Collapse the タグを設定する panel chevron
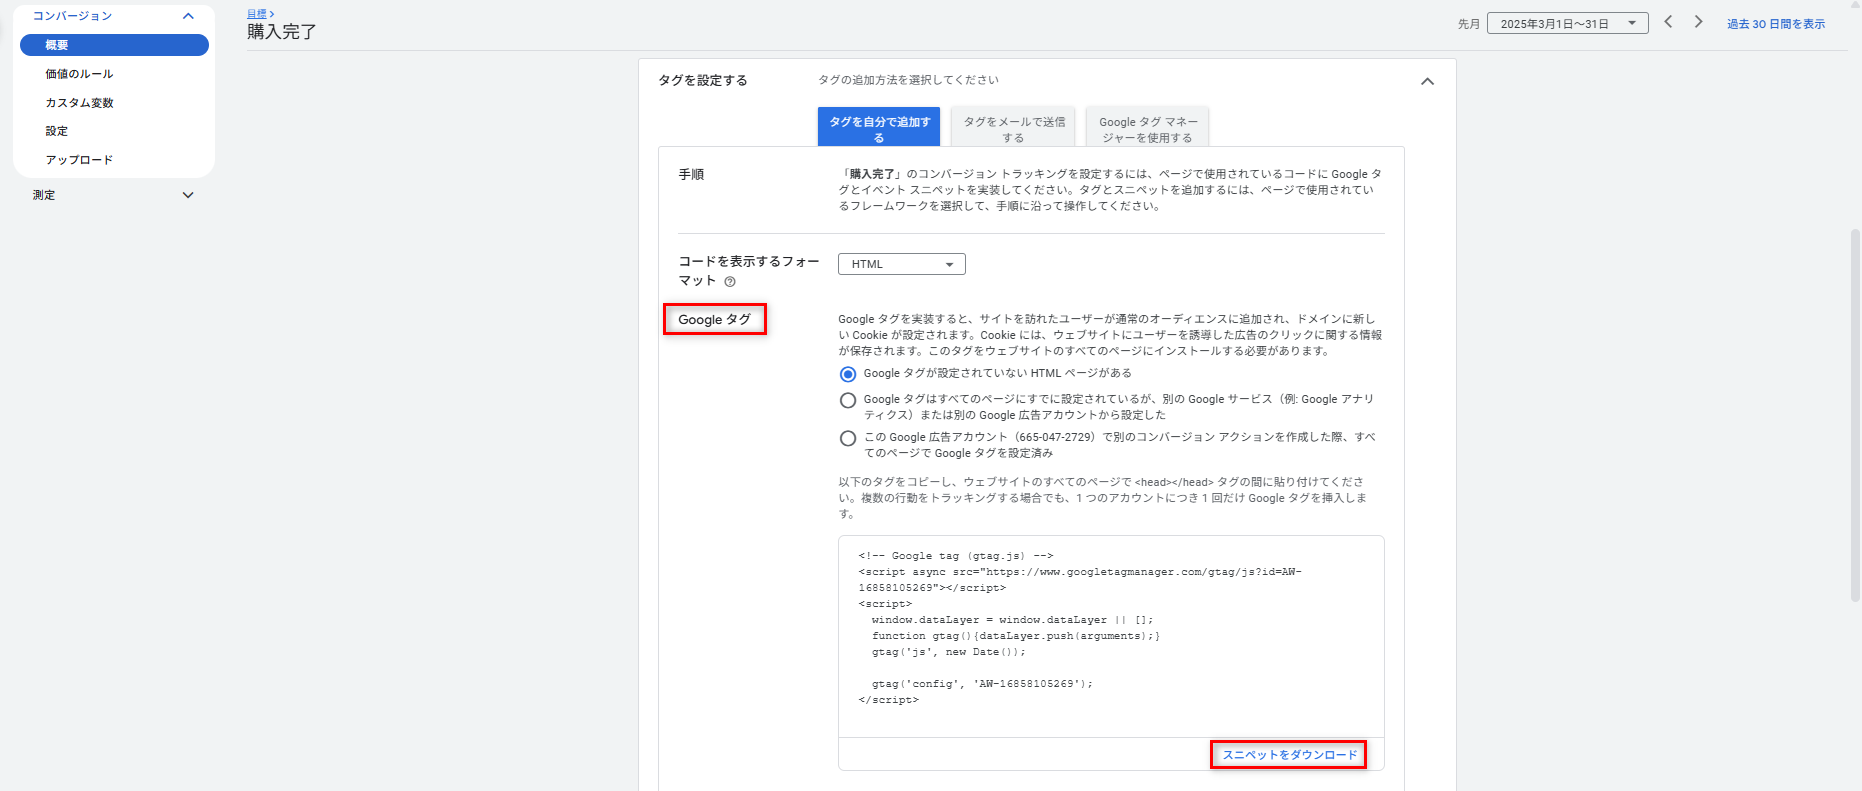The height and width of the screenshot is (791, 1862). pyautogui.click(x=1427, y=81)
